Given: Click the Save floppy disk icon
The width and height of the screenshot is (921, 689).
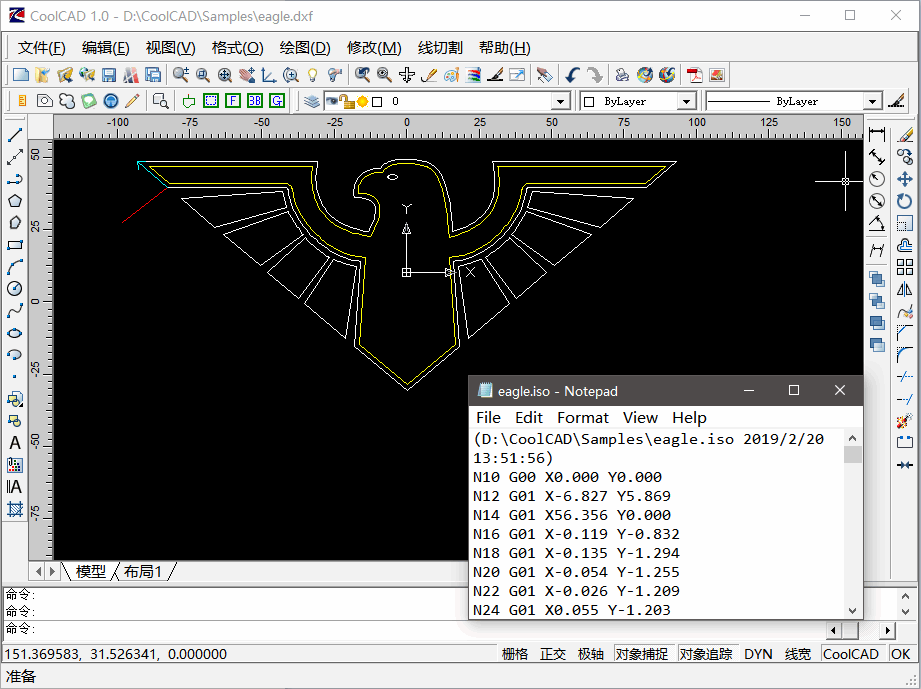Looking at the screenshot, I should pyautogui.click(x=109, y=75).
